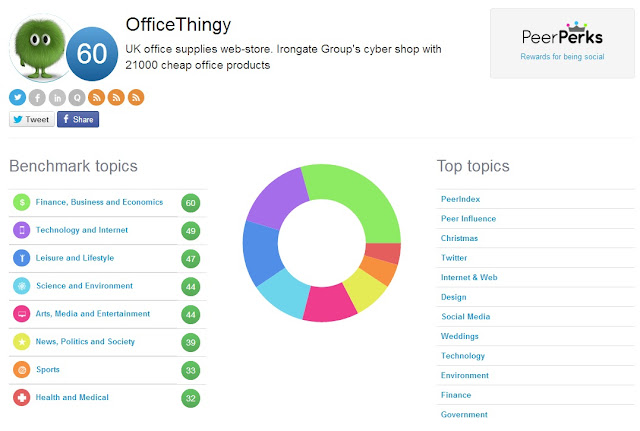This screenshot has height=431, width=640.
Task: Open Arts, Media and Entertainment link
Action: click(x=93, y=313)
